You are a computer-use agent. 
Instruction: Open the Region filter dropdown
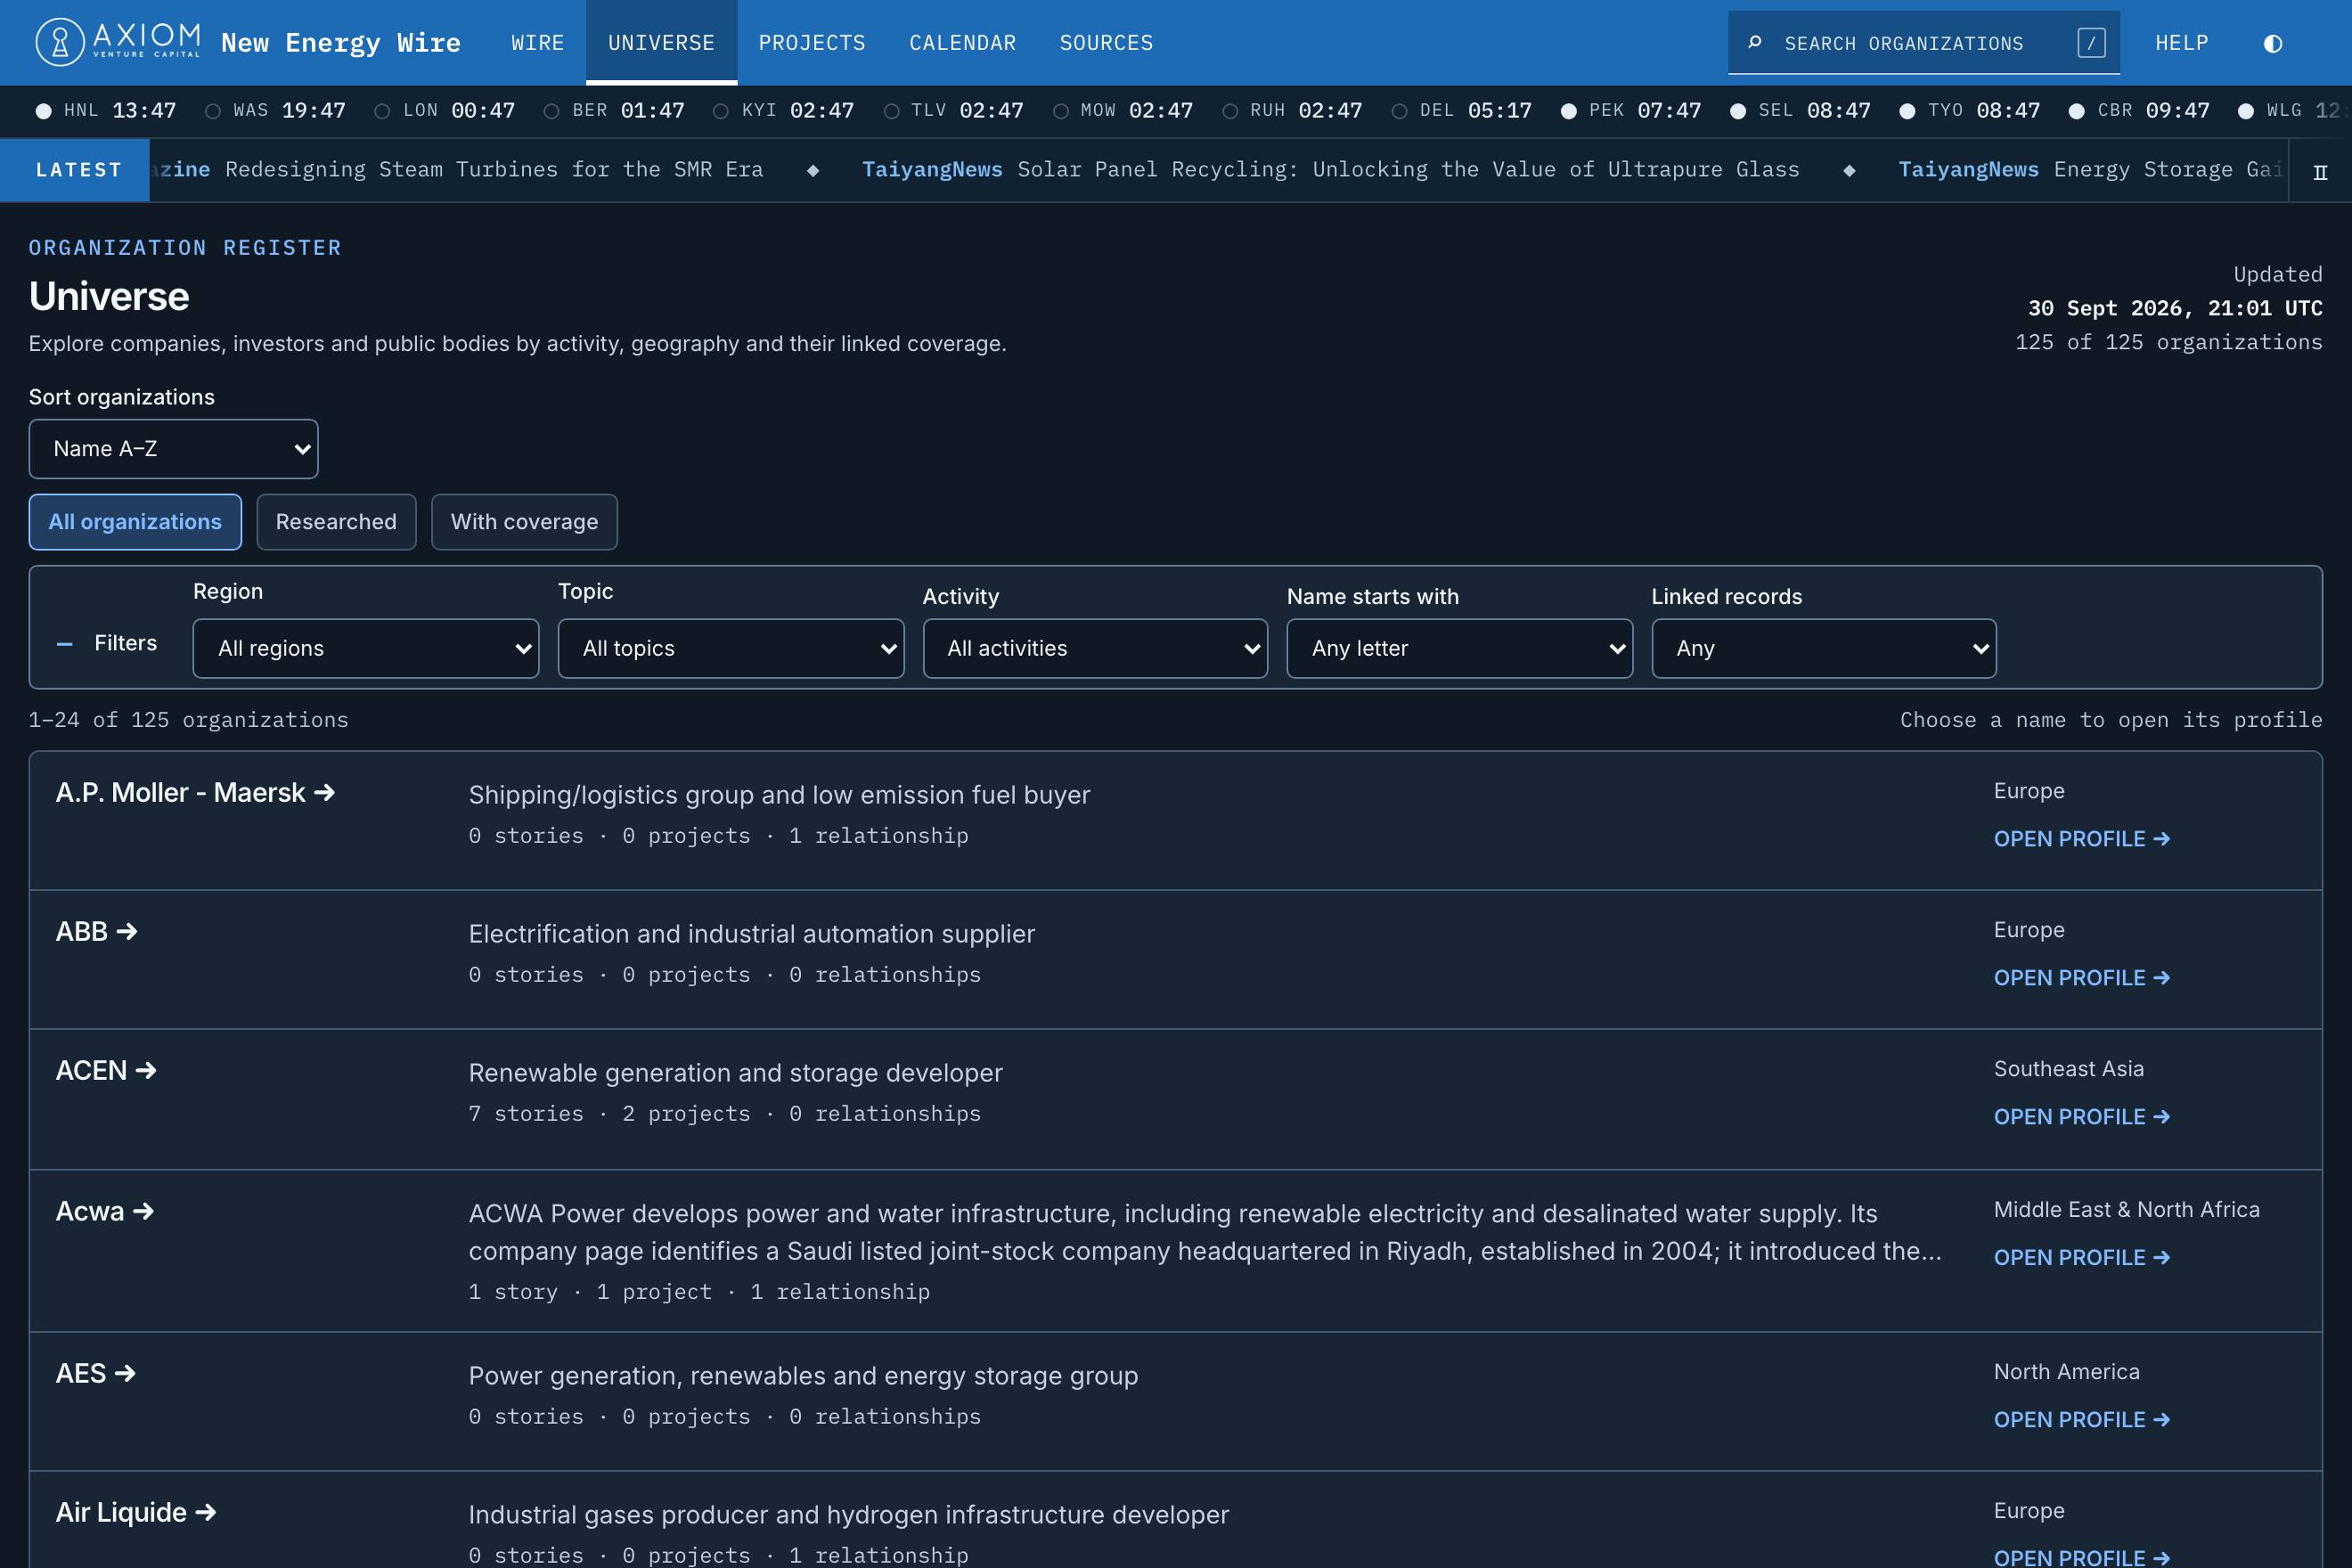tap(366, 648)
